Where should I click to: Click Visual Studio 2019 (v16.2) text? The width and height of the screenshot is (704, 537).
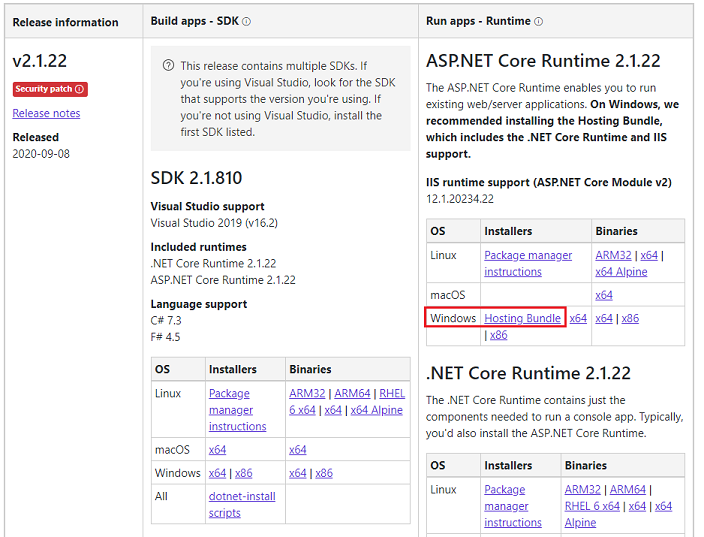click(x=214, y=223)
